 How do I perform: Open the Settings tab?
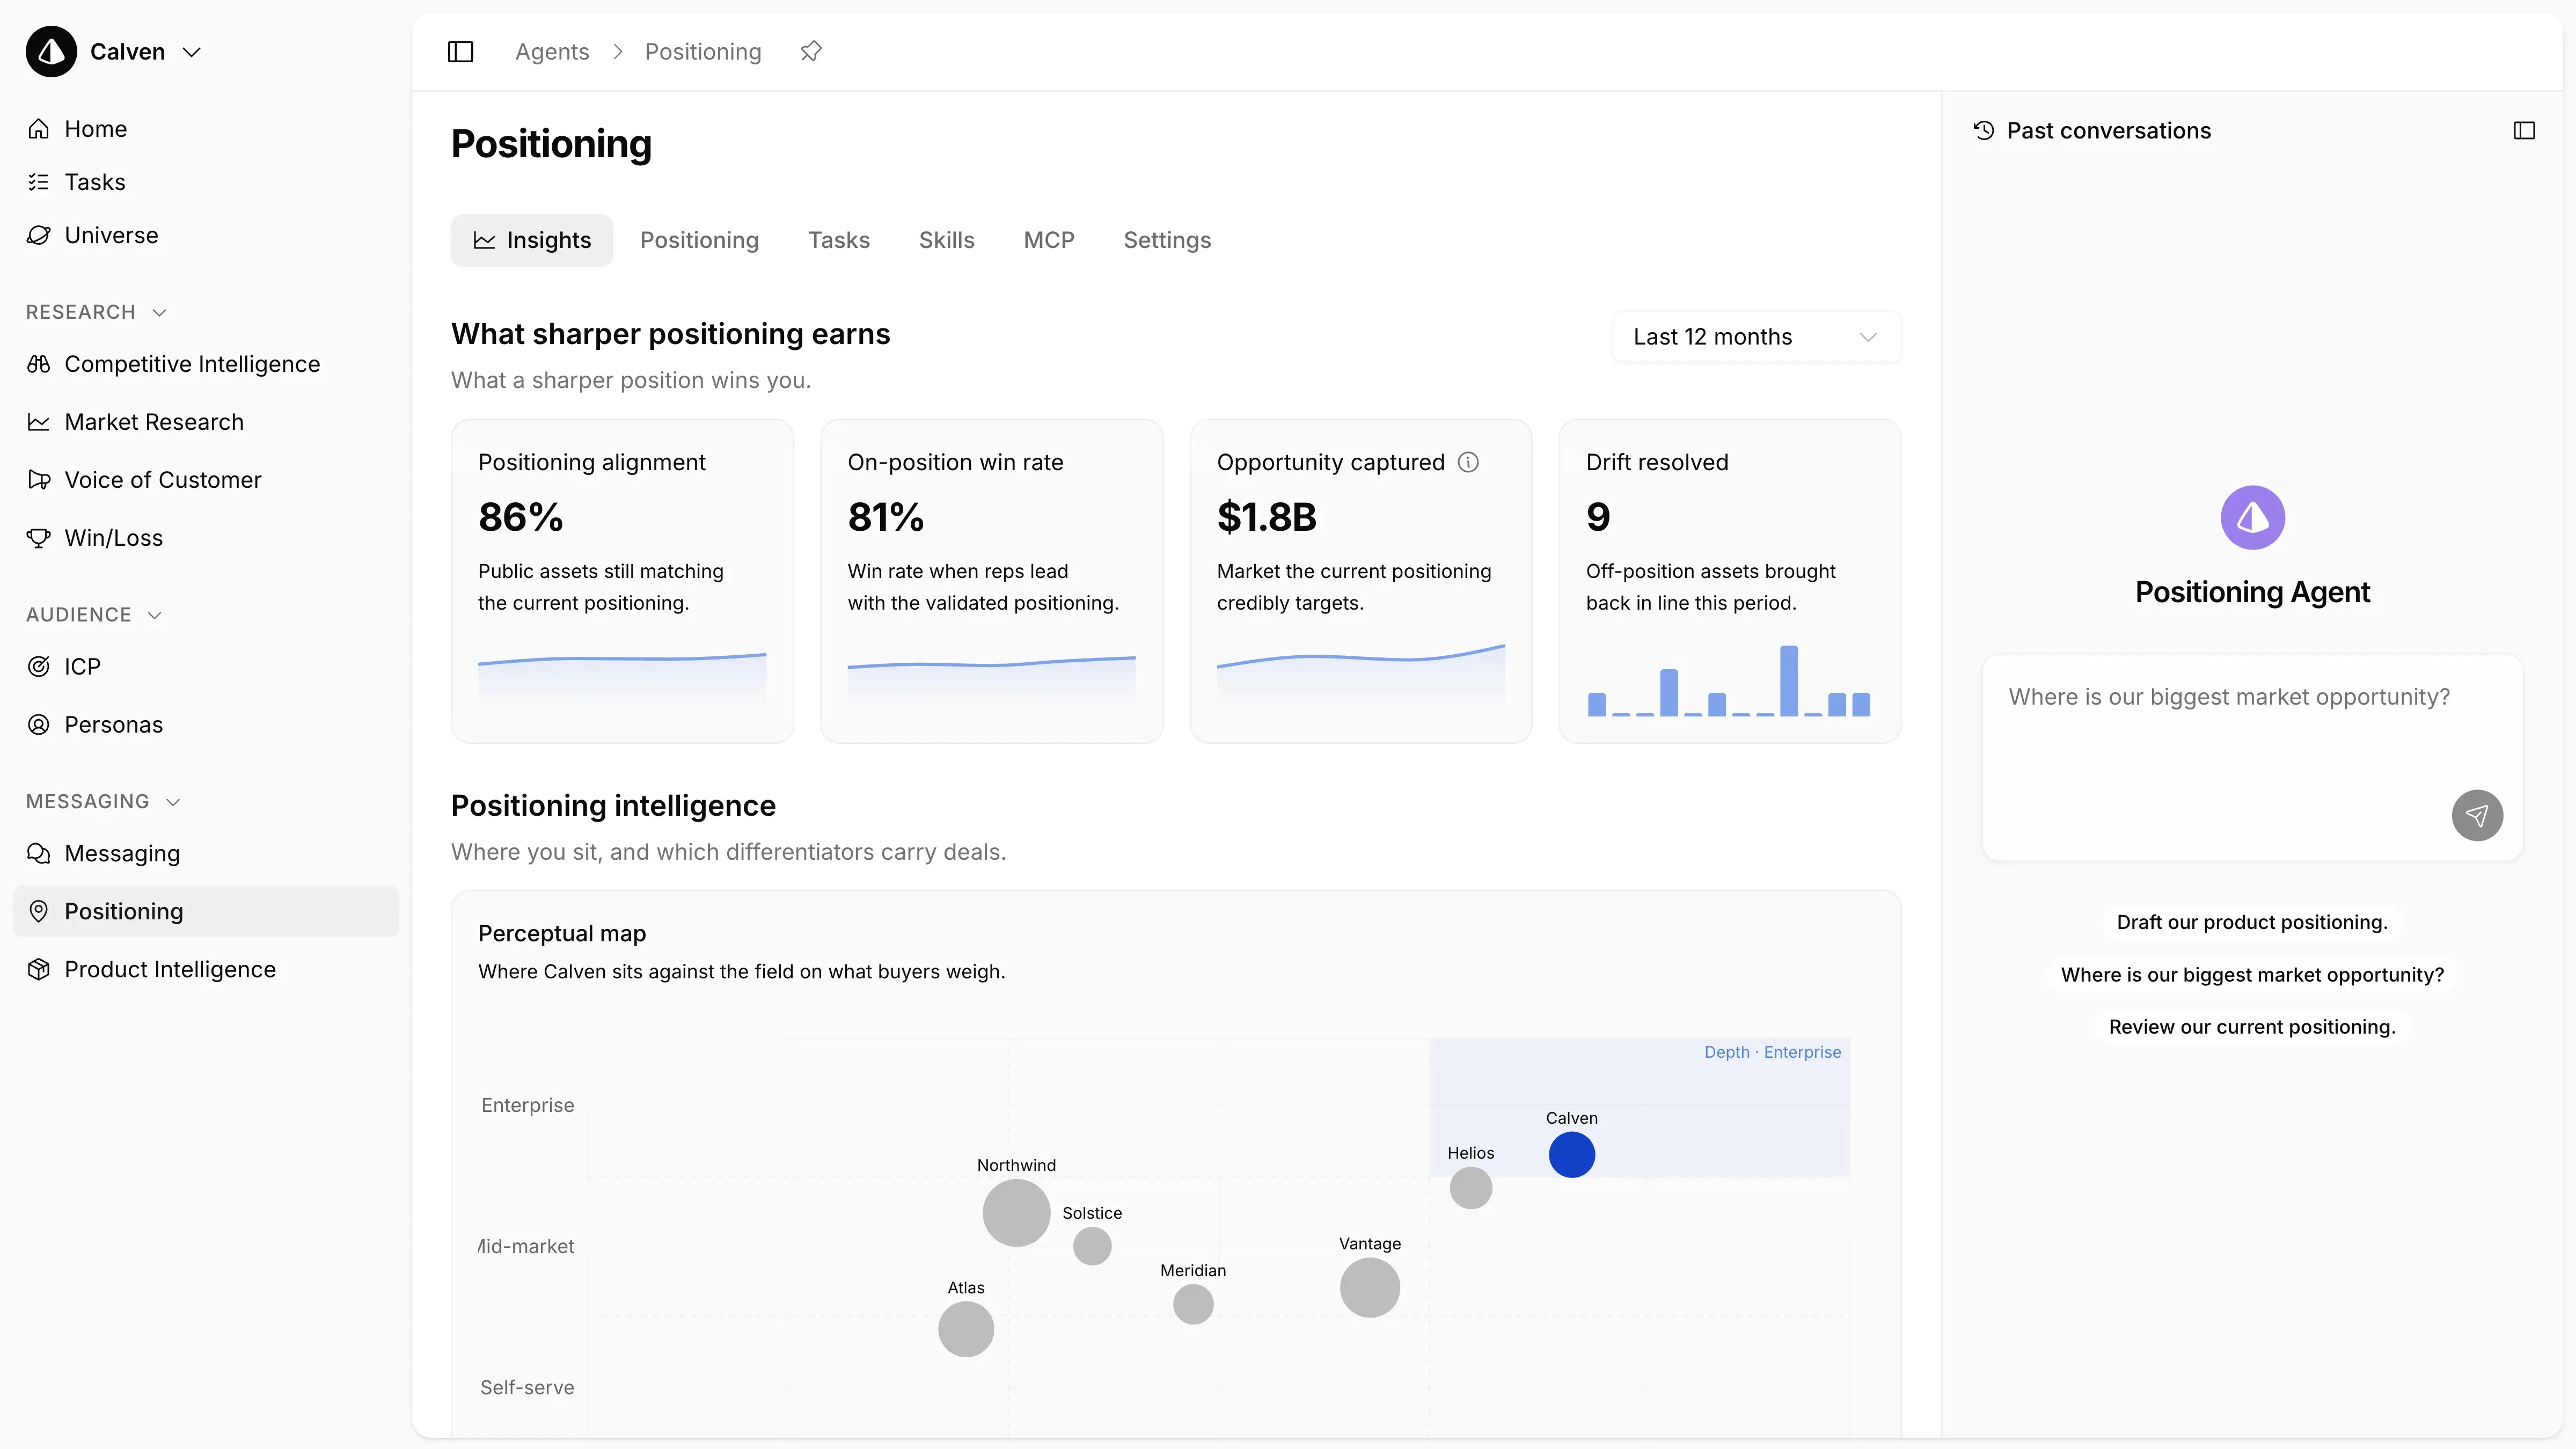pyautogui.click(x=1167, y=240)
